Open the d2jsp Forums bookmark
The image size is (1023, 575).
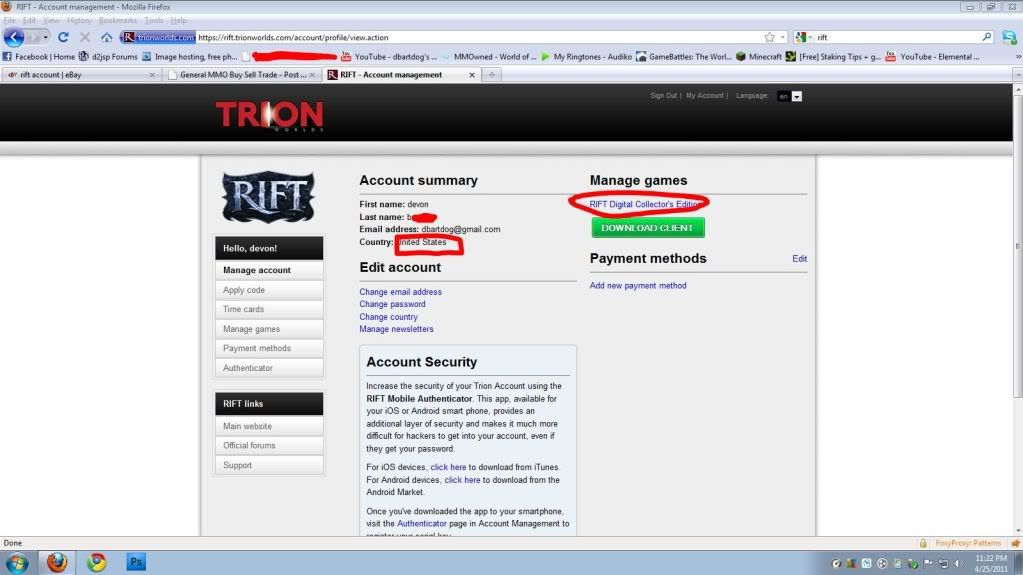108,57
